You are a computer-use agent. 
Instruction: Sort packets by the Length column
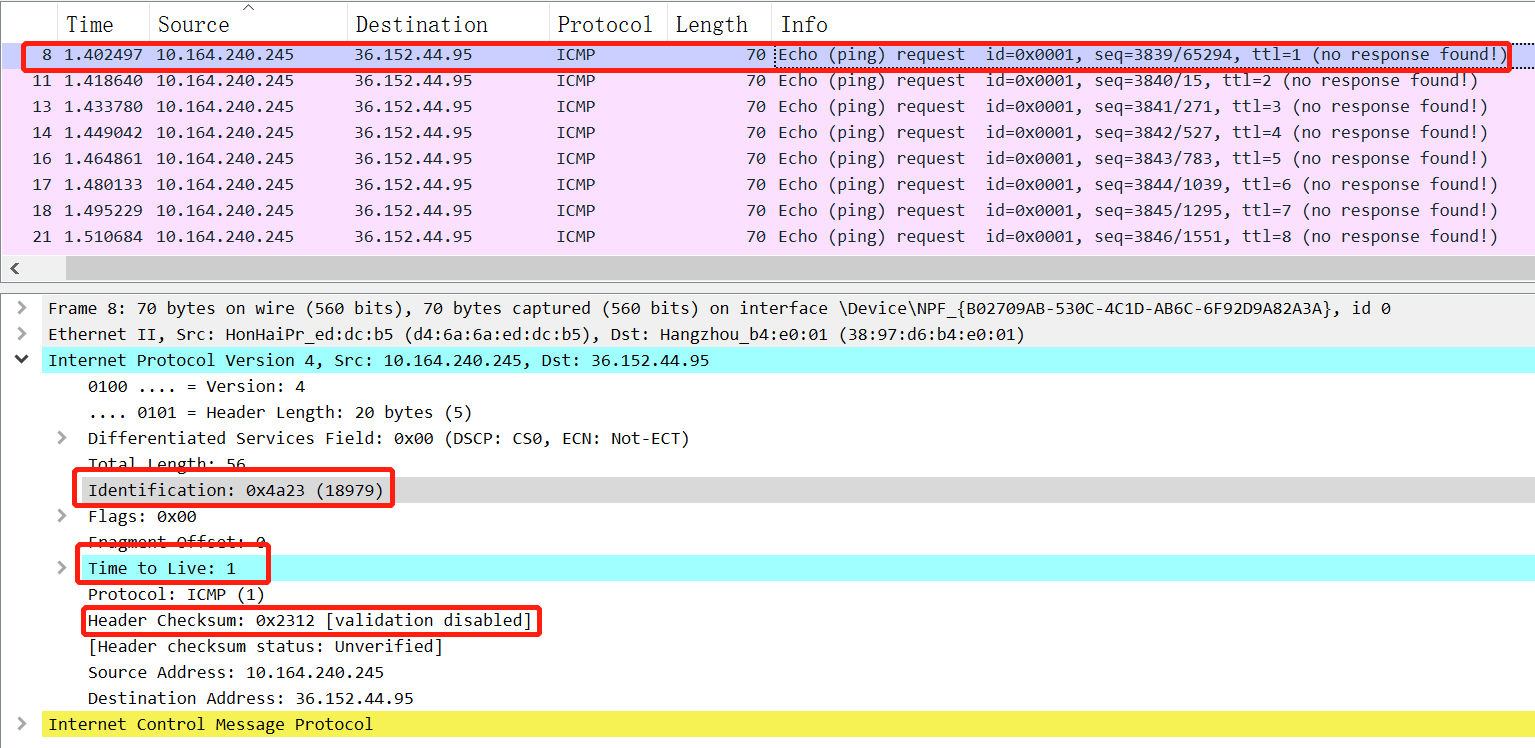click(x=712, y=22)
